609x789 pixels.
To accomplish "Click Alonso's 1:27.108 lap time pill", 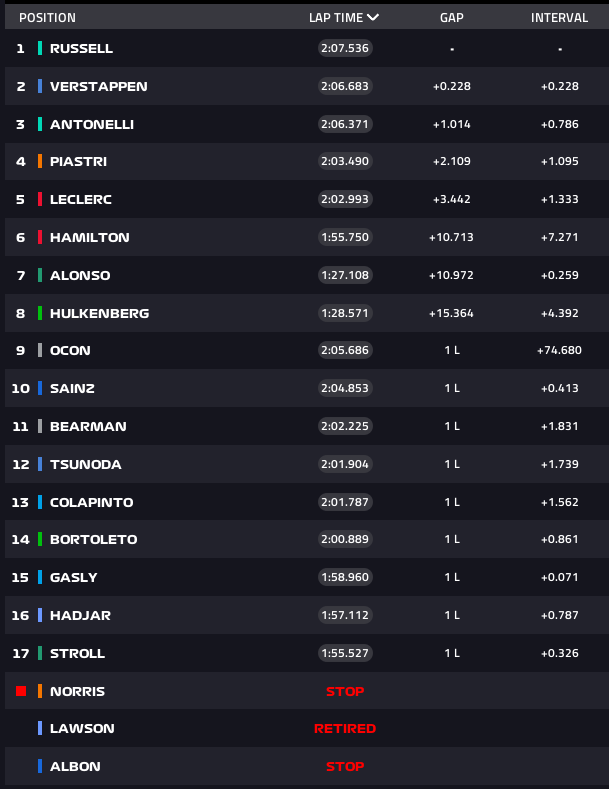I will click(345, 275).
